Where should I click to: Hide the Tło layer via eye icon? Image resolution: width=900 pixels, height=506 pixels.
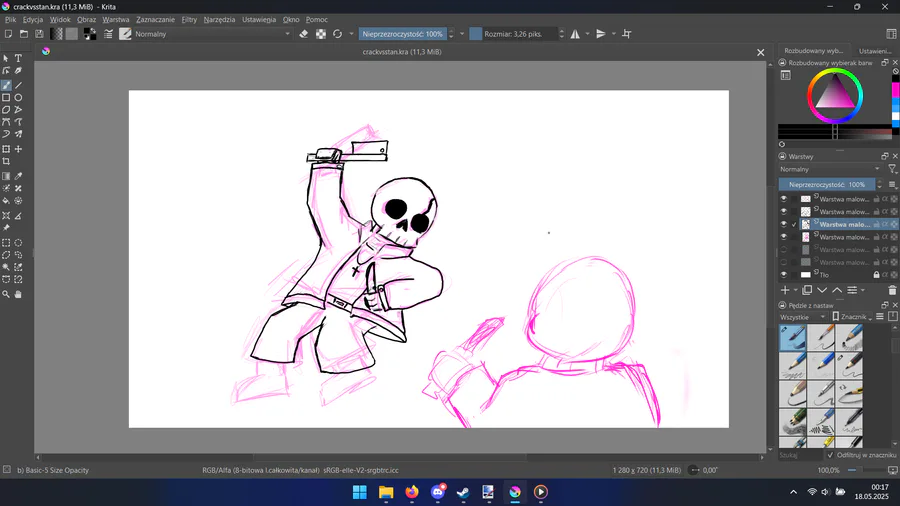coord(783,275)
